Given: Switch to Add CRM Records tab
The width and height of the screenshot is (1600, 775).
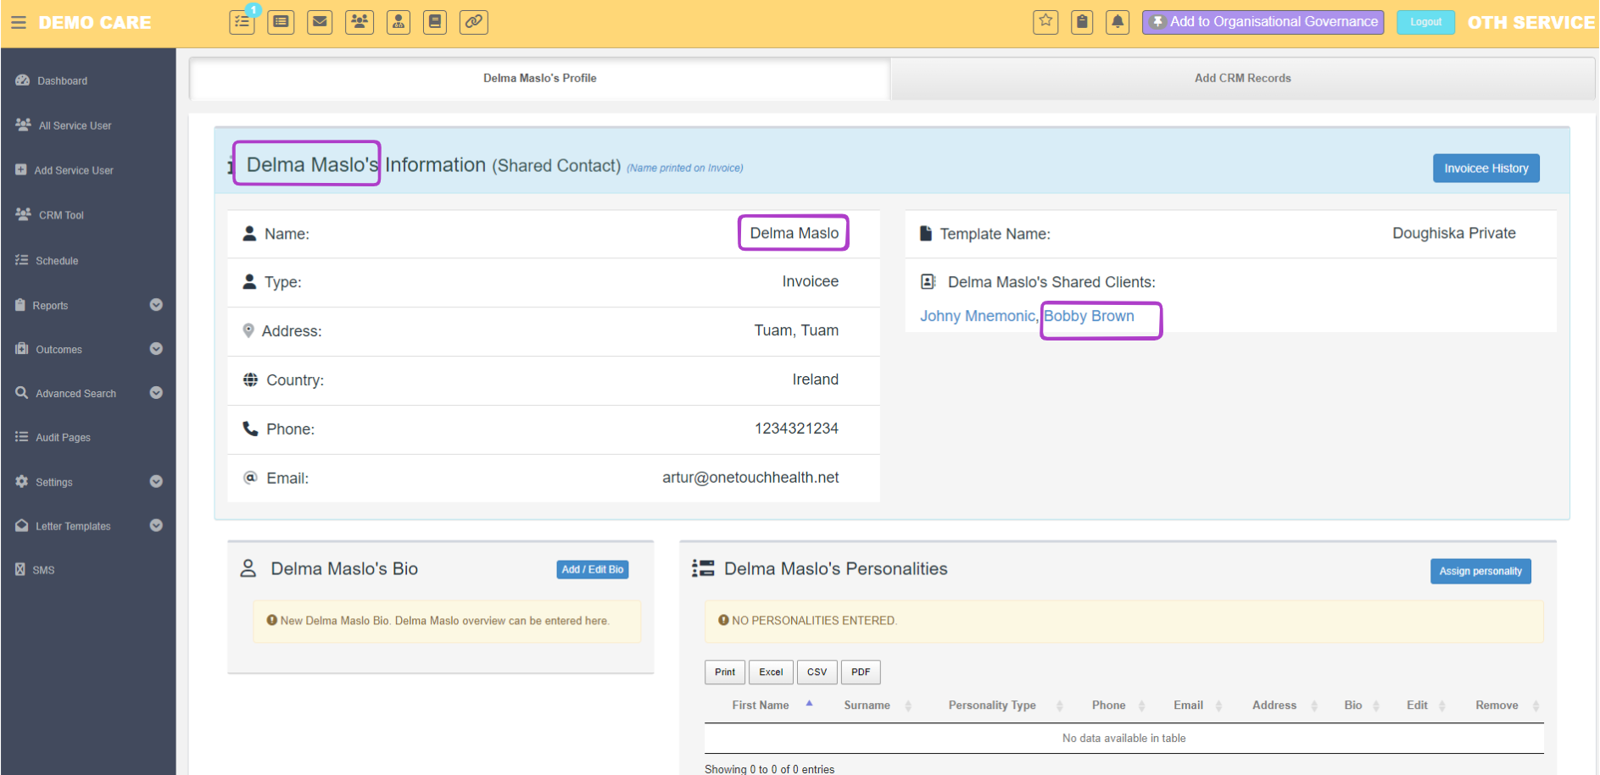Looking at the screenshot, I should tap(1242, 78).
